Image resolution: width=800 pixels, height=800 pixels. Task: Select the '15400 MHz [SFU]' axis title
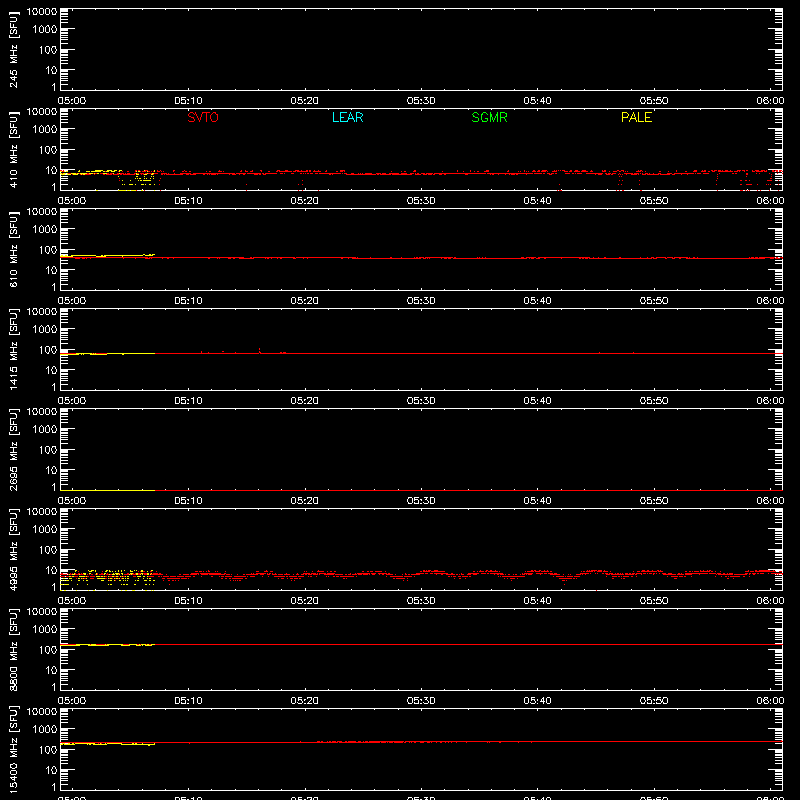click(14, 749)
